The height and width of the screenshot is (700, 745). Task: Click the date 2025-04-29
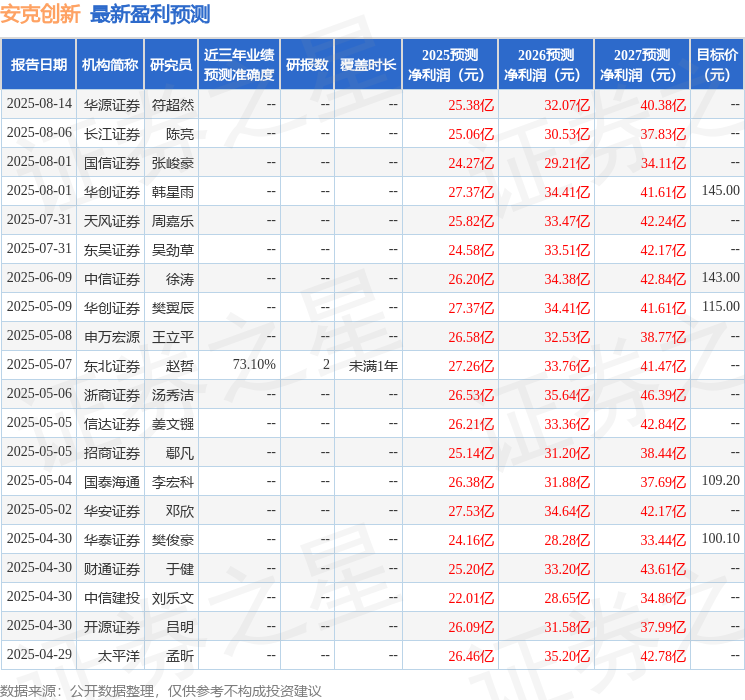point(39,654)
